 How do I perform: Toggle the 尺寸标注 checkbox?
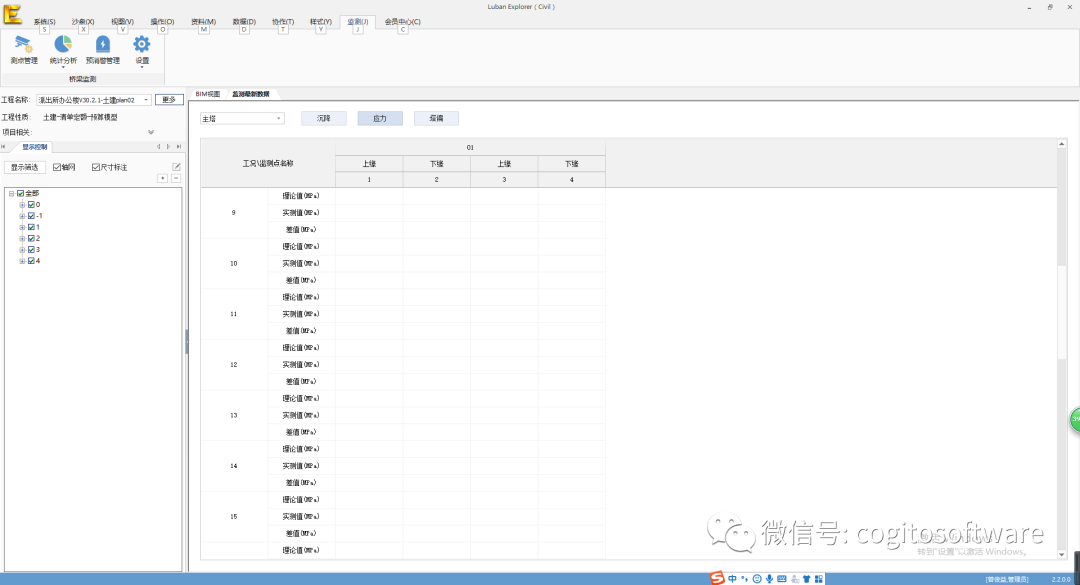click(96, 167)
